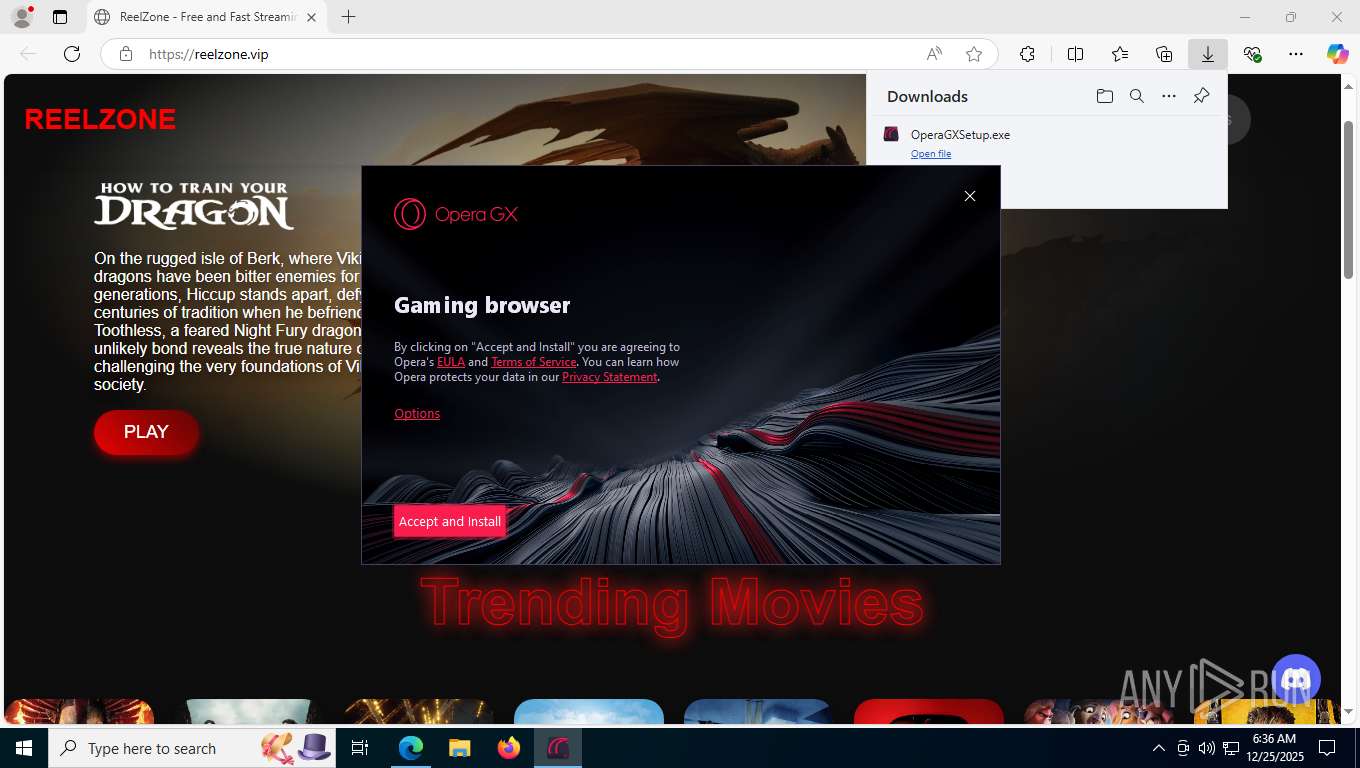1360x768 pixels.
Task: View site information lock icon
Action: click(x=126, y=54)
